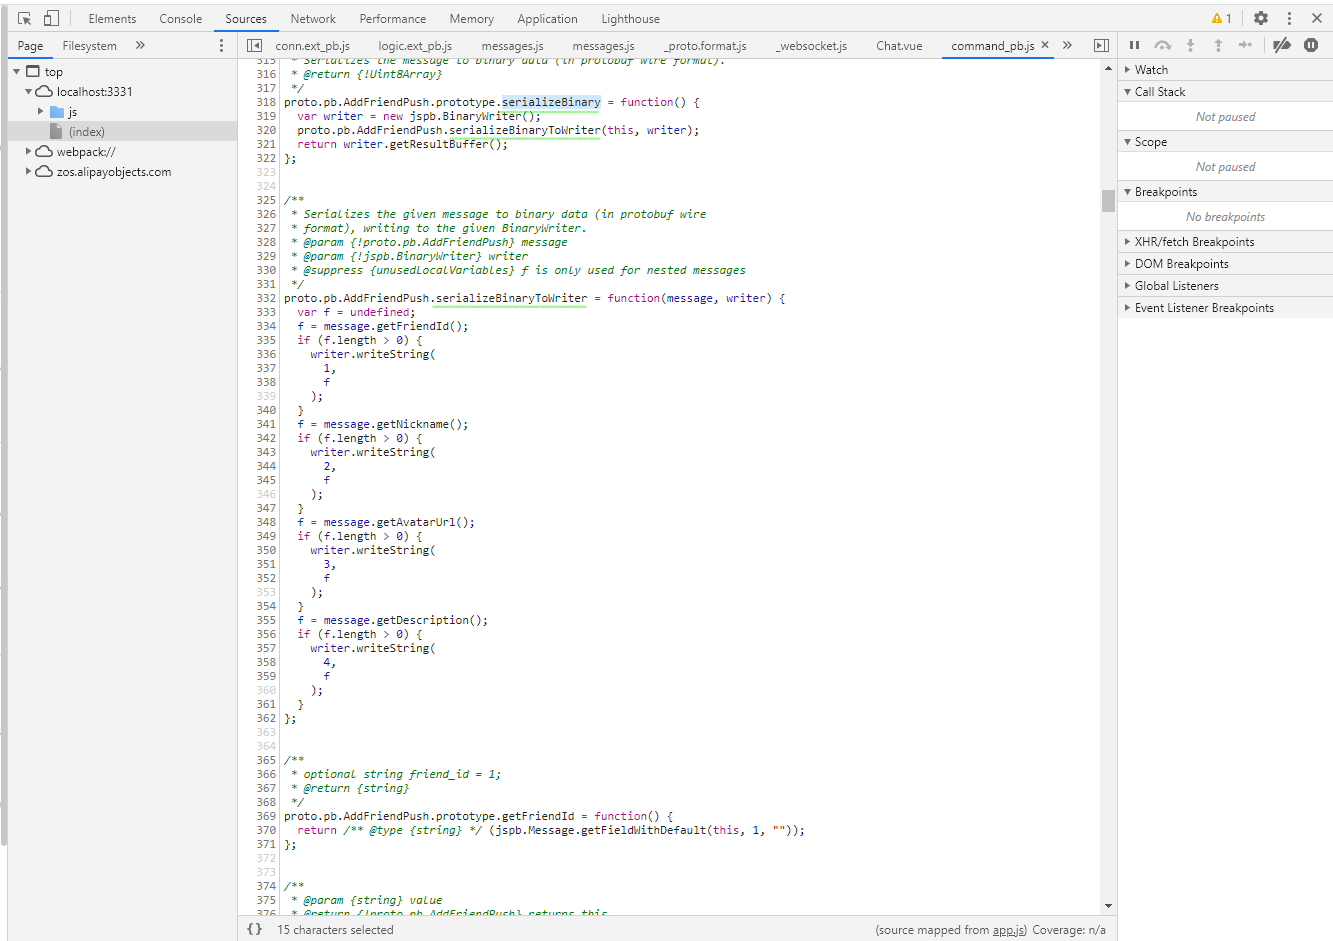The image size is (1333, 941).
Task: Open the Memory tab
Action: coord(471,19)
